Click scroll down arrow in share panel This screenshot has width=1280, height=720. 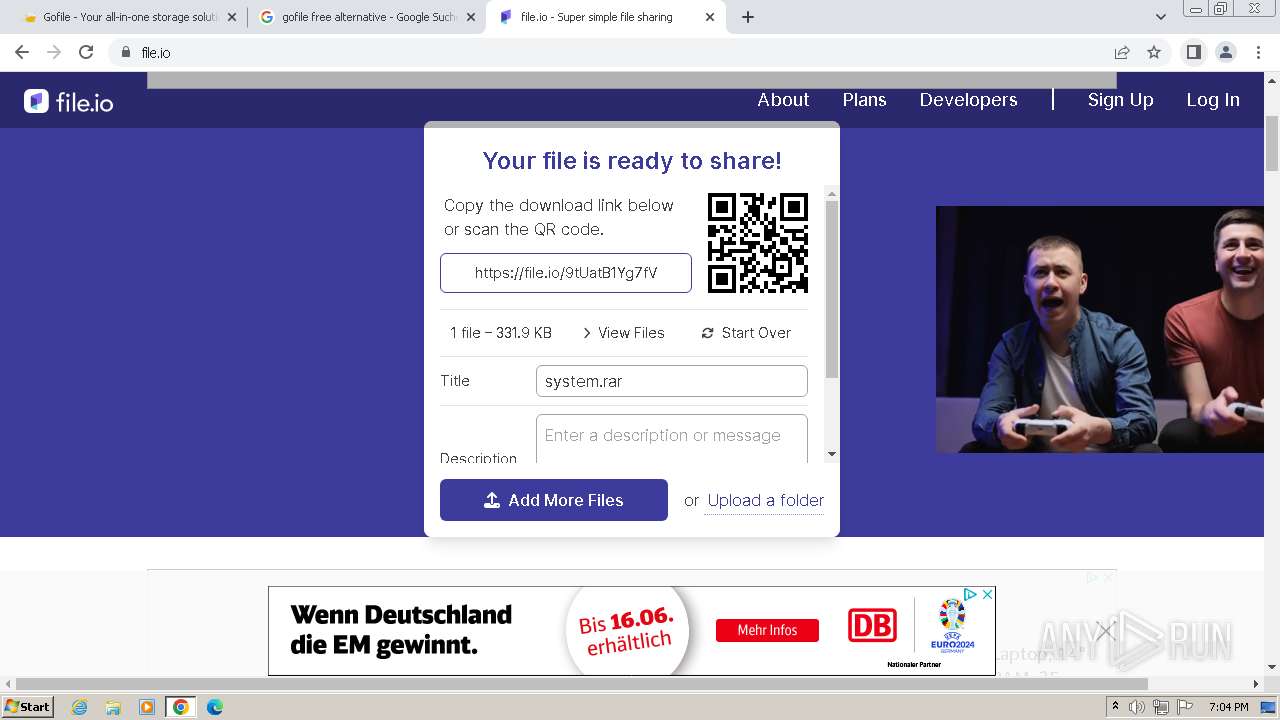tap(831, 454)
